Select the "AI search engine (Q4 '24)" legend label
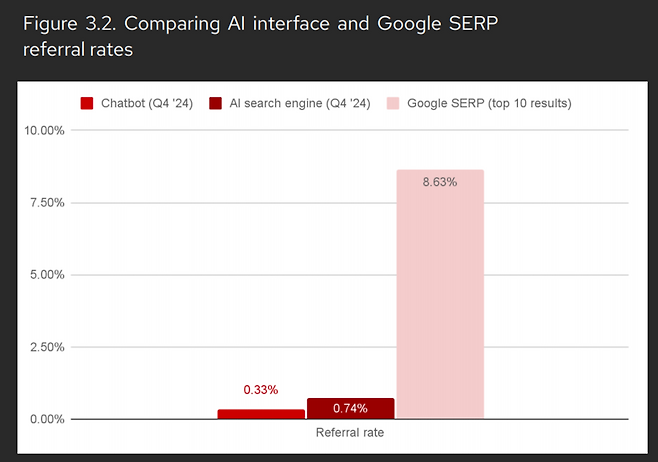 tap(297, 103)
